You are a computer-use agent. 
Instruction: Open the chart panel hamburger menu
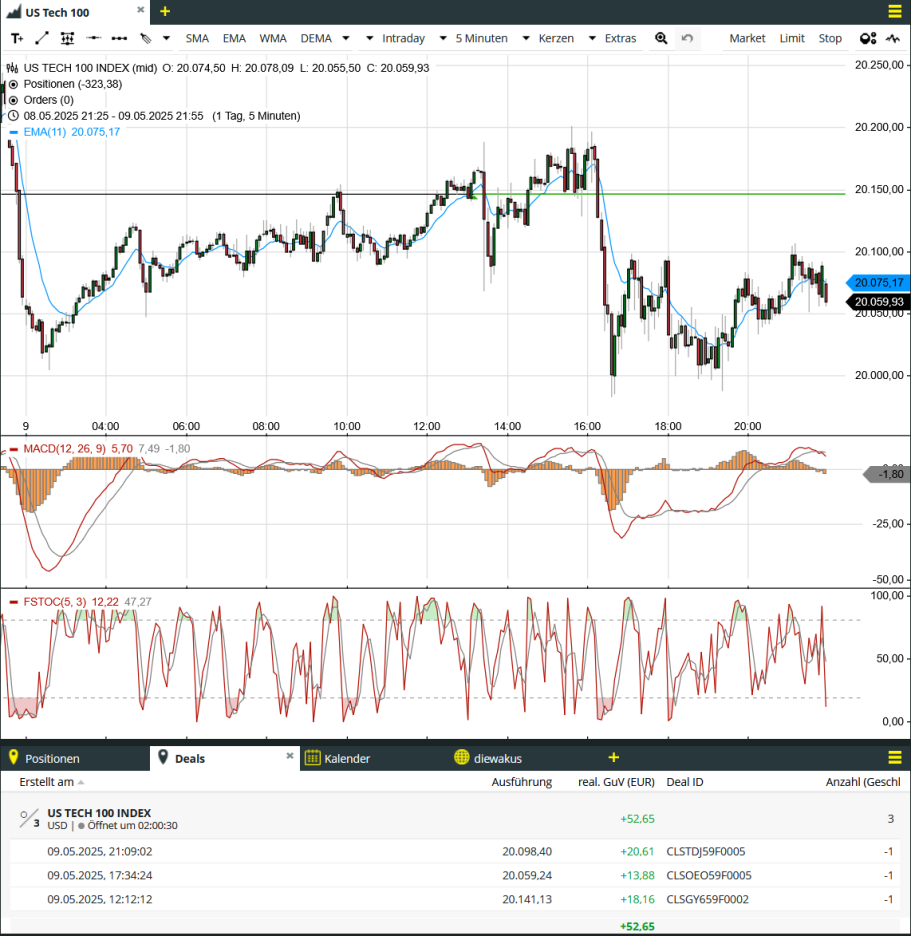895,11
